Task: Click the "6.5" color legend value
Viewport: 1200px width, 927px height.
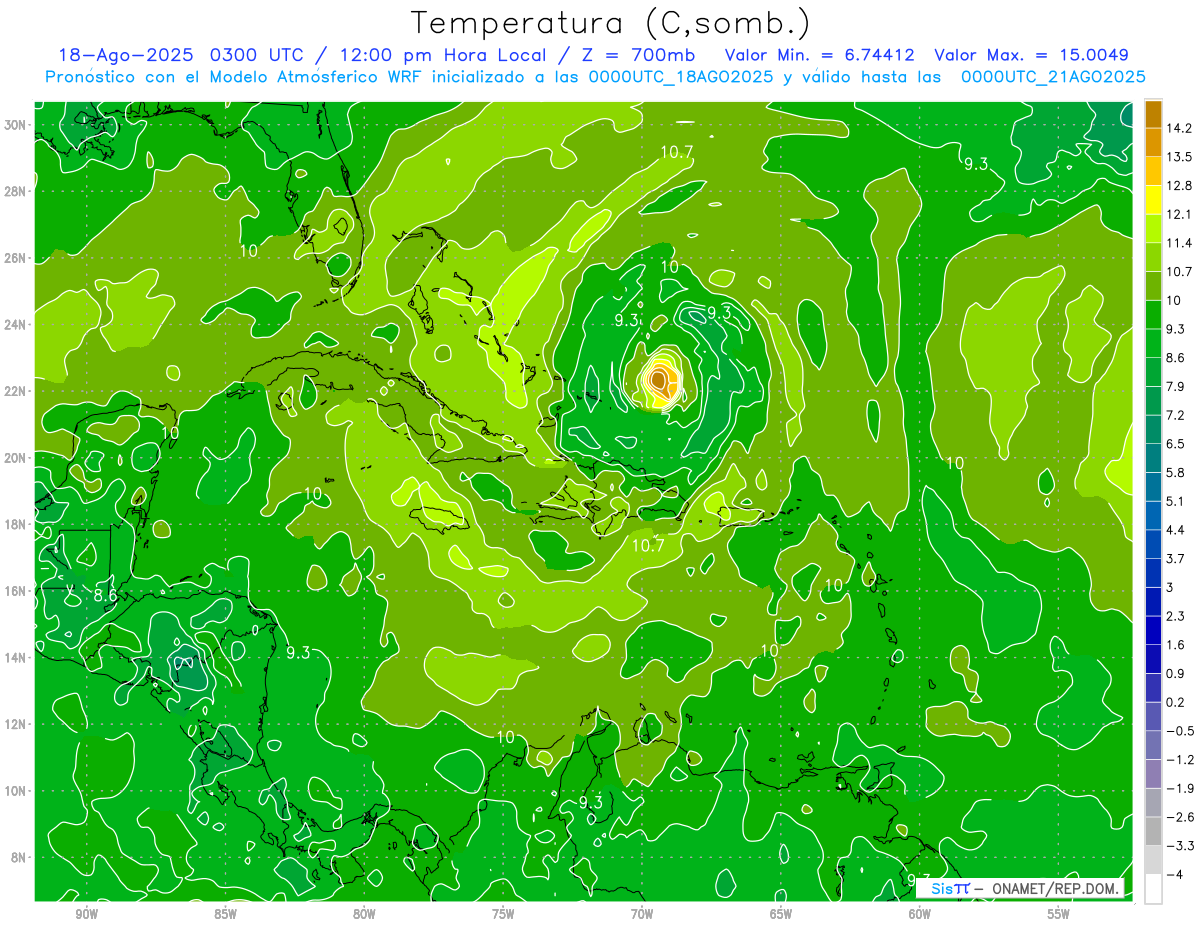Action: [x=1175, y=443]
